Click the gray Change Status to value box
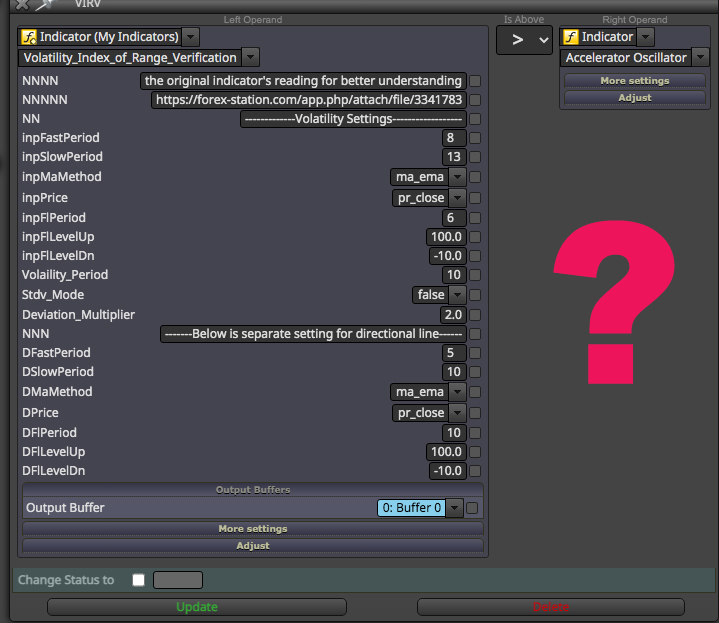 coord(178,580)
